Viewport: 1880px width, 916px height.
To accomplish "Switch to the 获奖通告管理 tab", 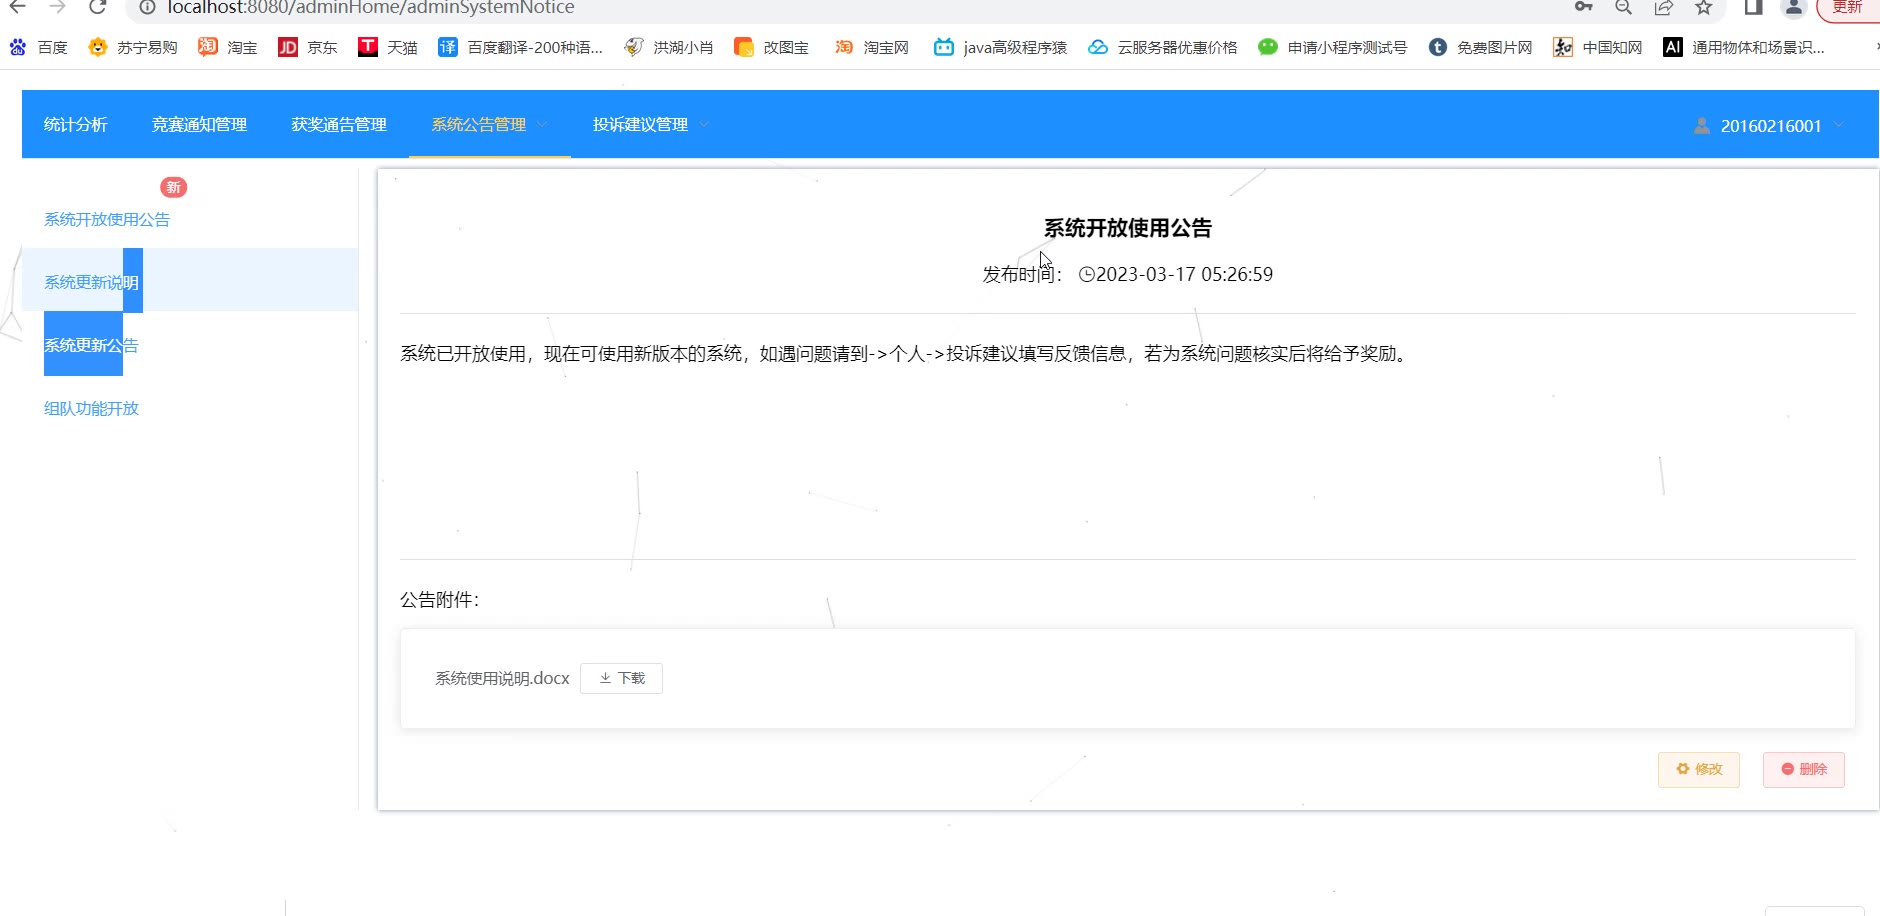I will [x=339, y=124].
